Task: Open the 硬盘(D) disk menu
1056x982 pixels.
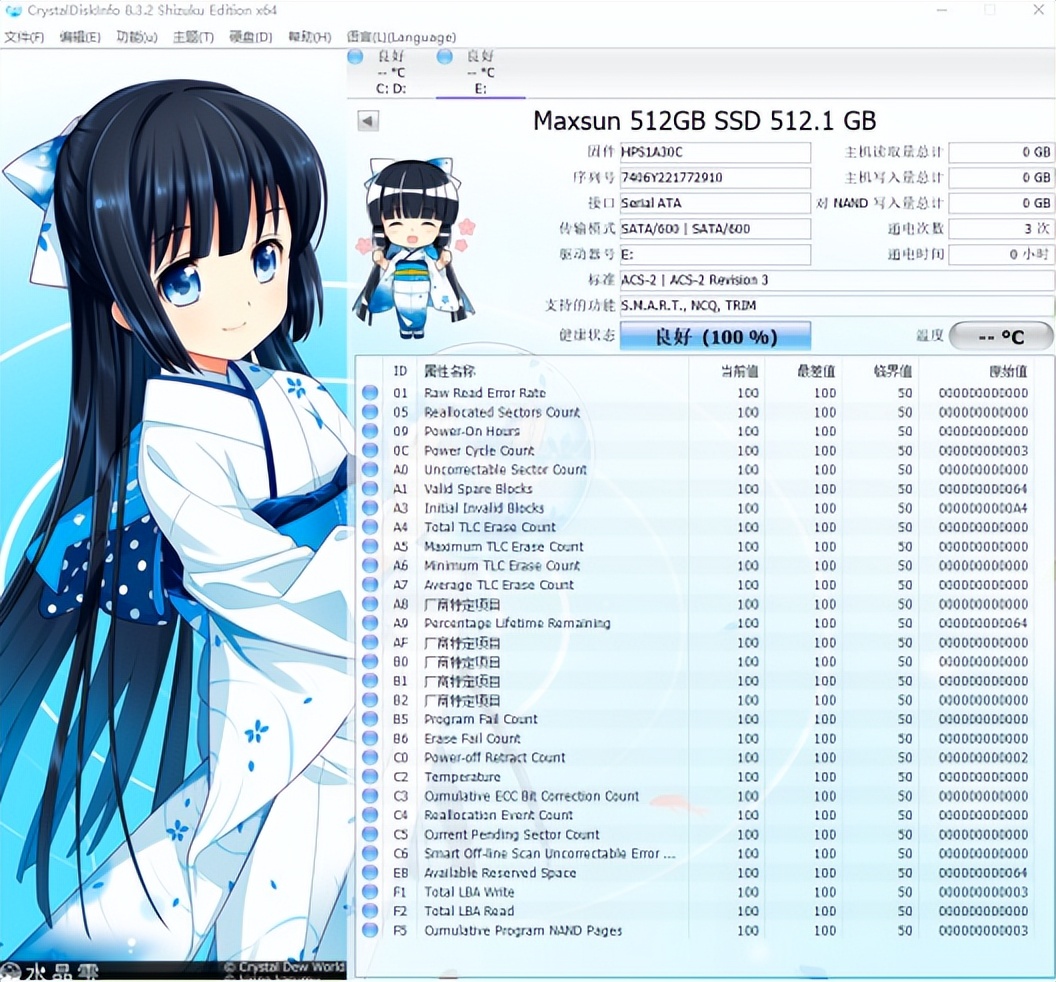Action: 251,37
